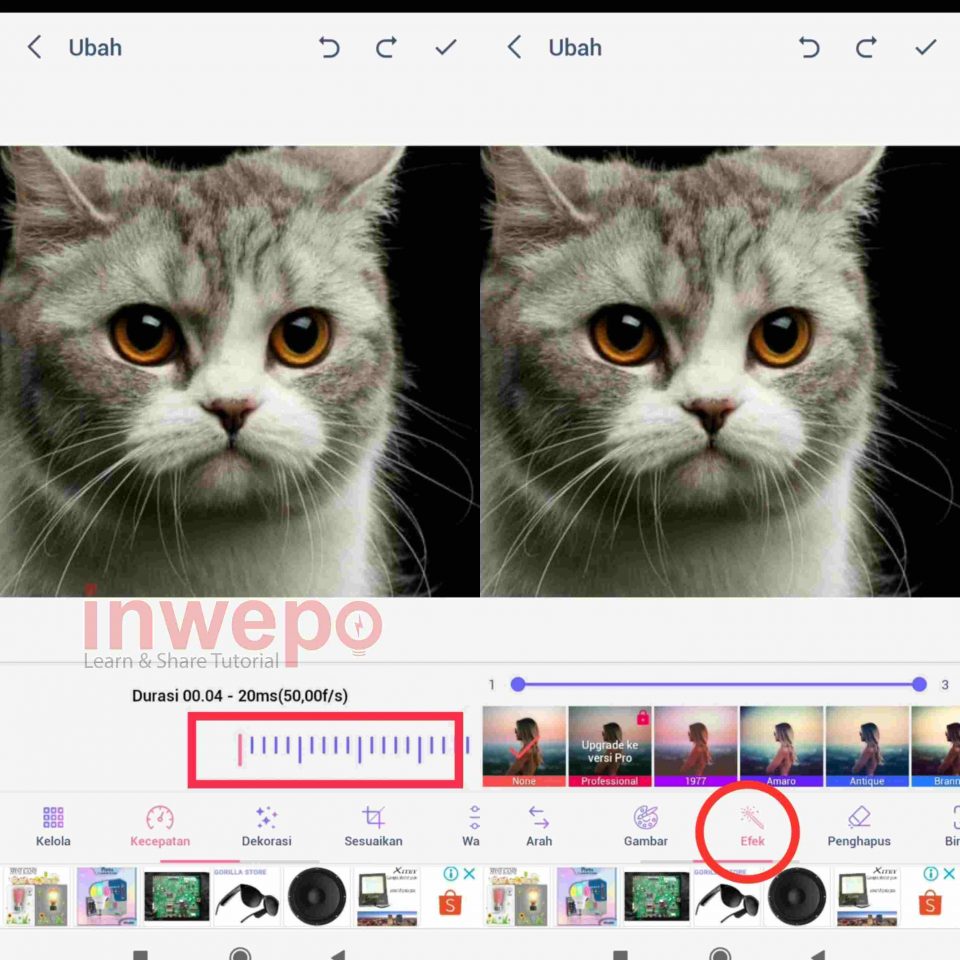Select the Kelola manage tool
960x960 pixels.
52,828
